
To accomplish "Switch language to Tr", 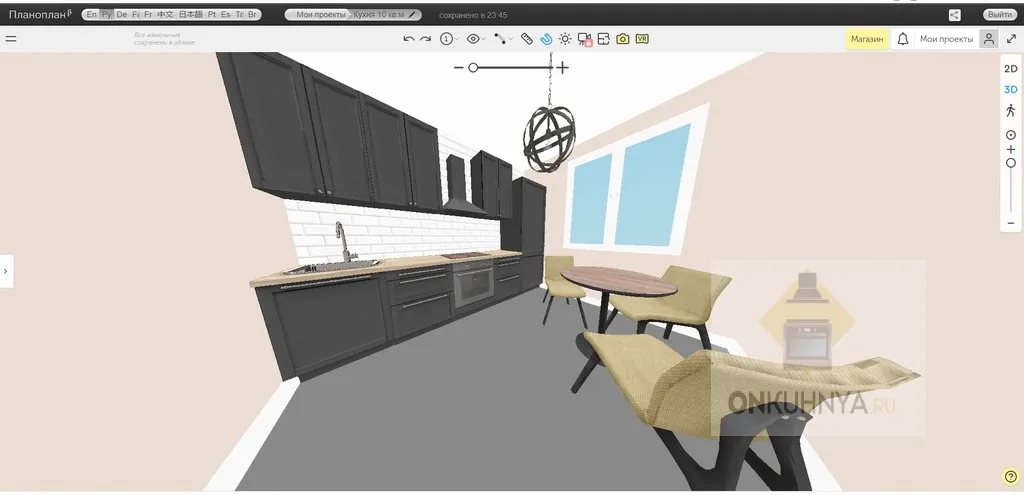I will coord(238,14).
